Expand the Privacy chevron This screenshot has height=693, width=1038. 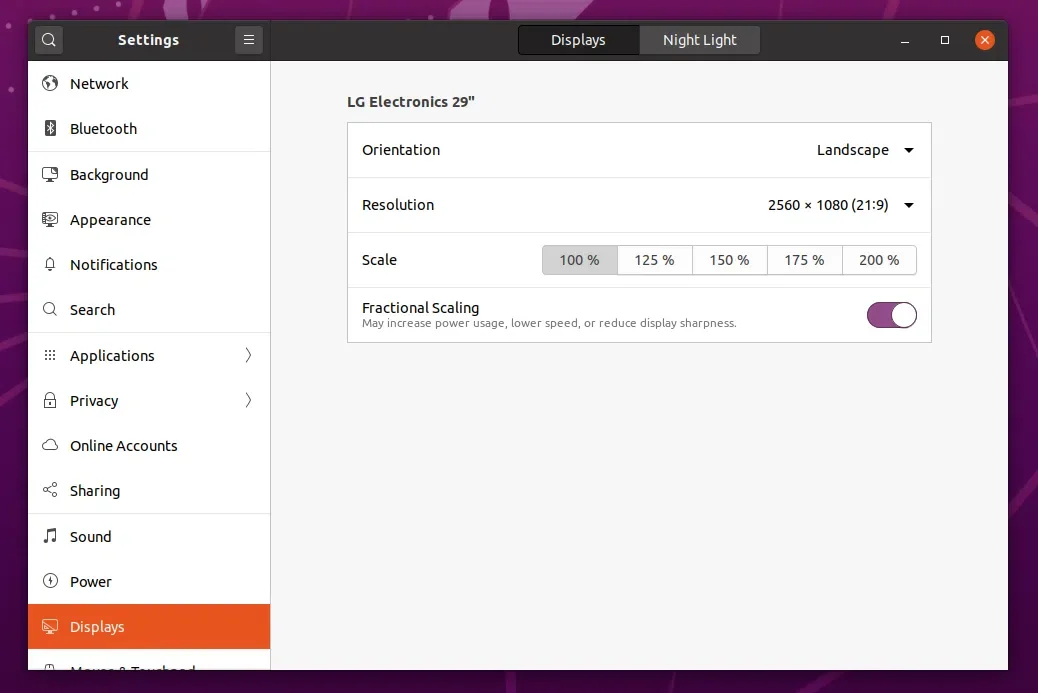click(248, 400)
